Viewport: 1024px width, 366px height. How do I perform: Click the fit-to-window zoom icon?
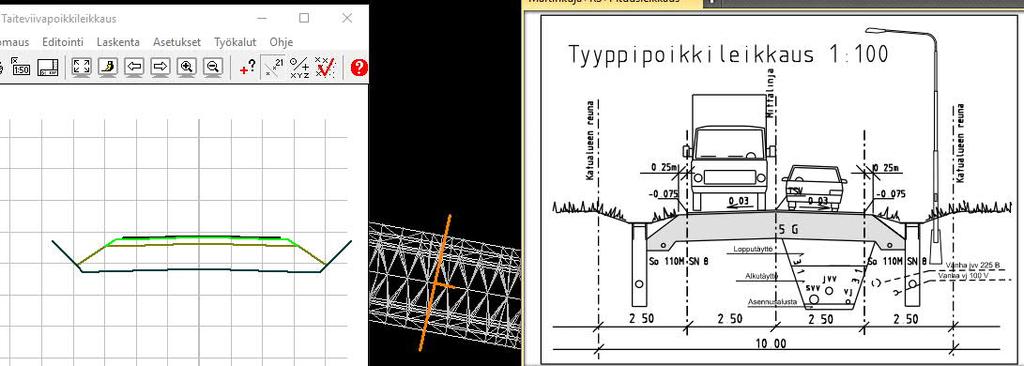82,67
